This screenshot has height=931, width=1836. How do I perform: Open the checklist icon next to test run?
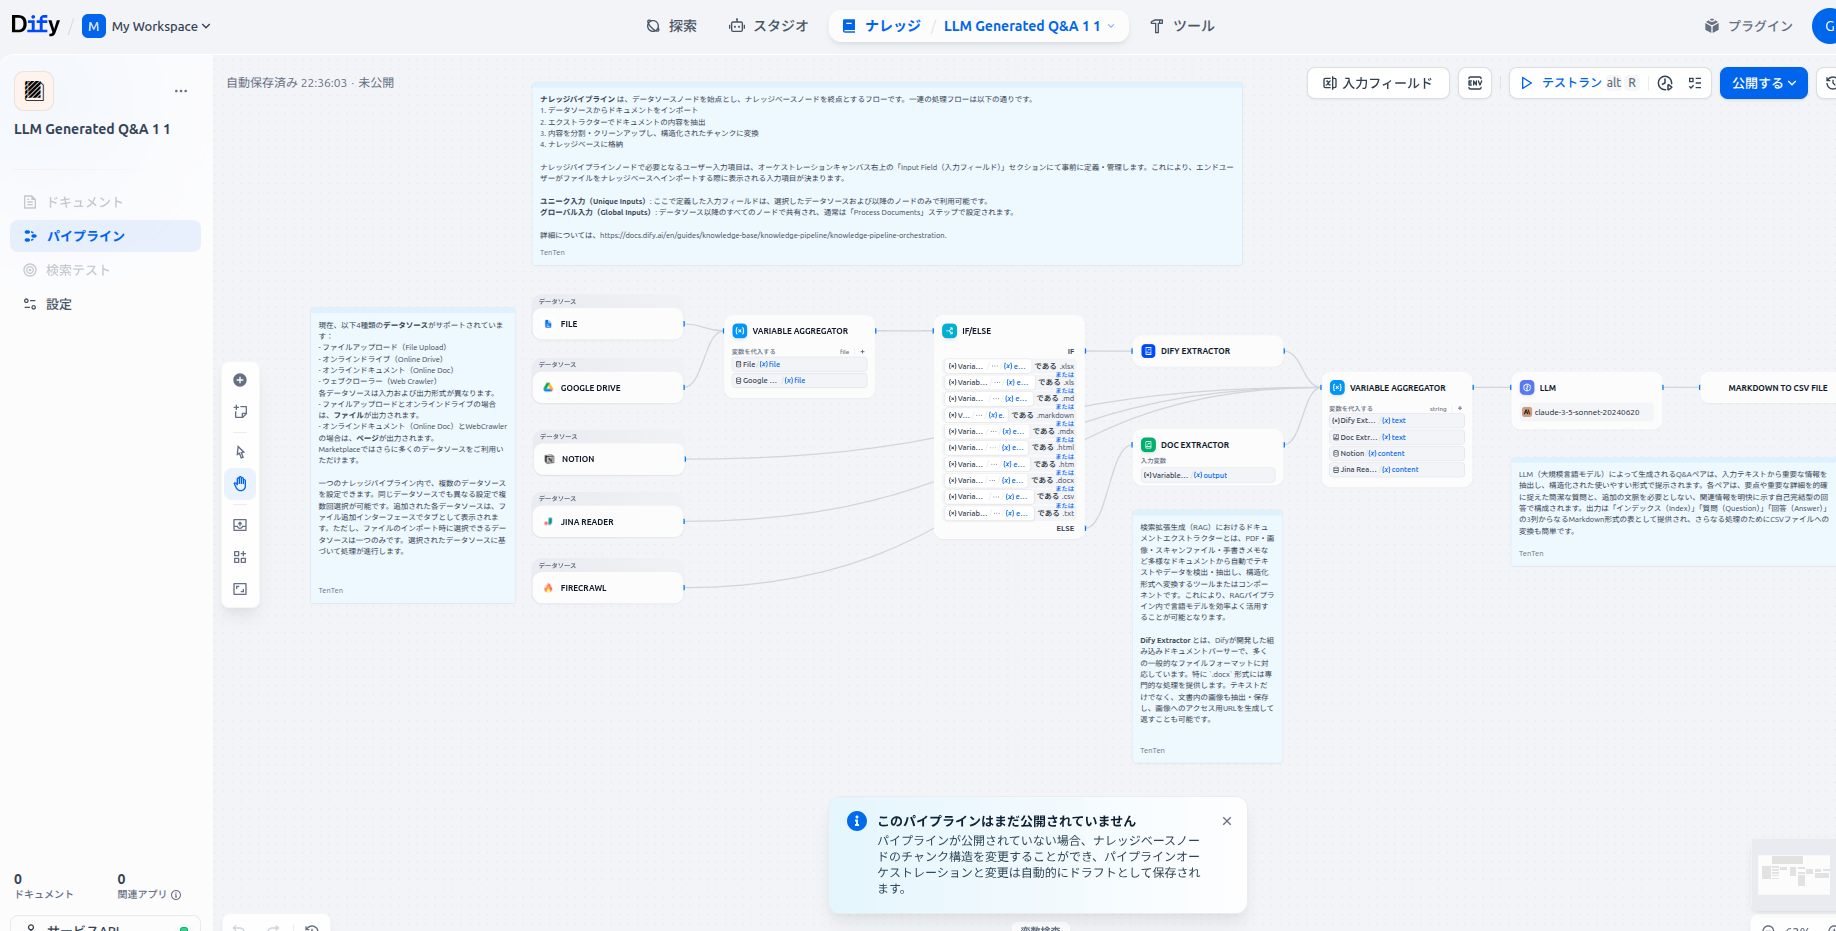click(x=1695, y=83)
